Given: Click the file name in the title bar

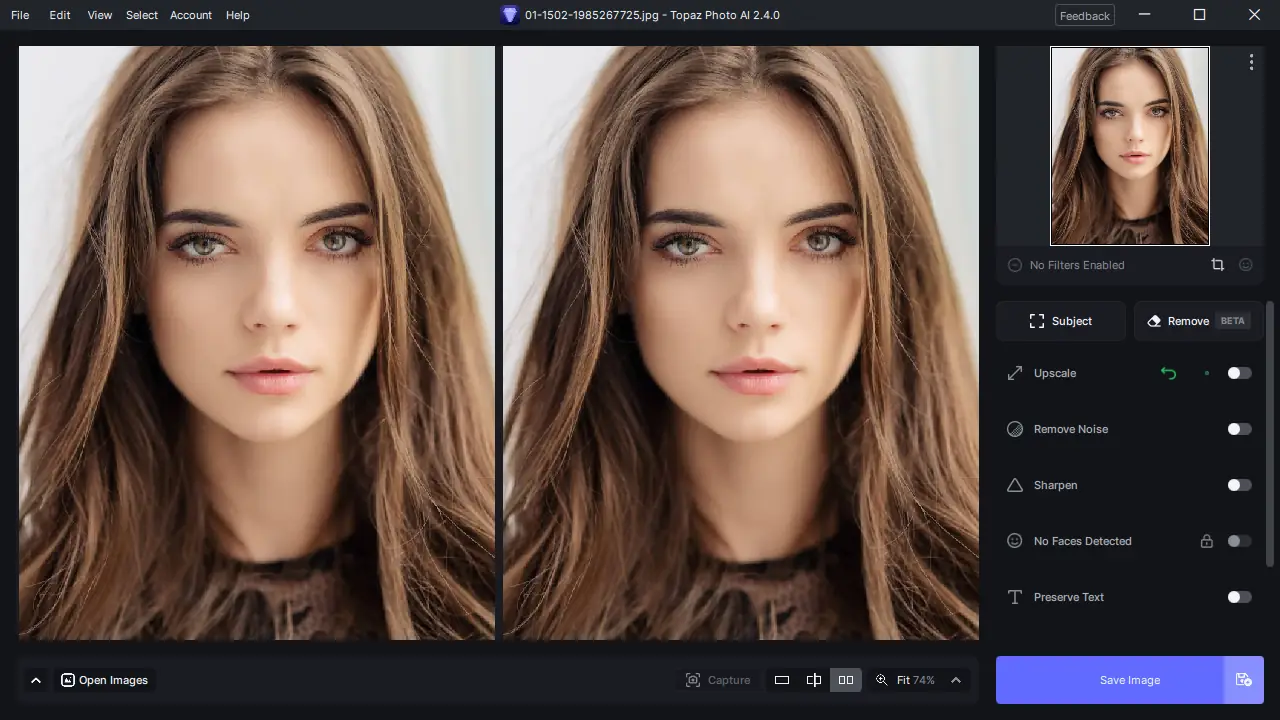Looking at the screenshot, I should (592, 15).
